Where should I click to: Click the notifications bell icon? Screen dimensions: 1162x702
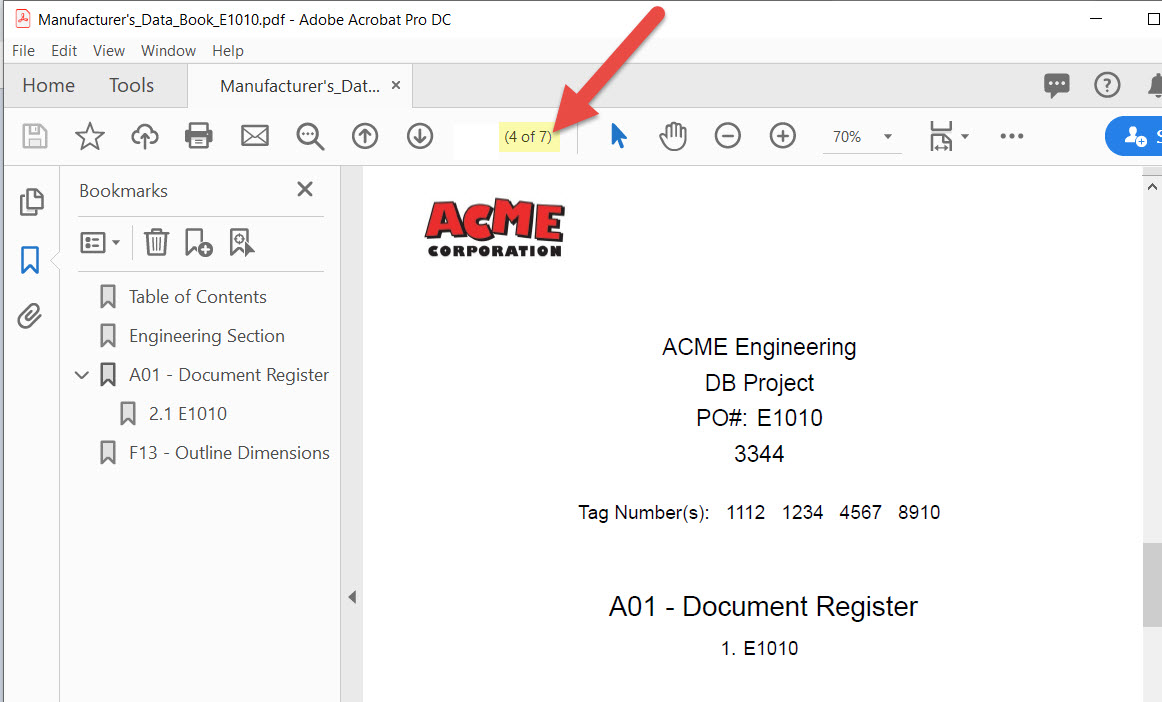pos(1155,85)
